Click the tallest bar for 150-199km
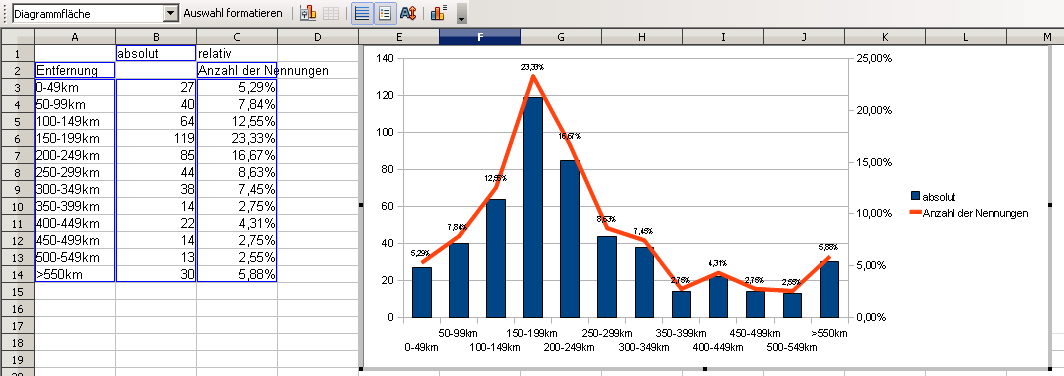Viewport: 1064px width, 376px height. pyautogui.click(x=532, y=207)
